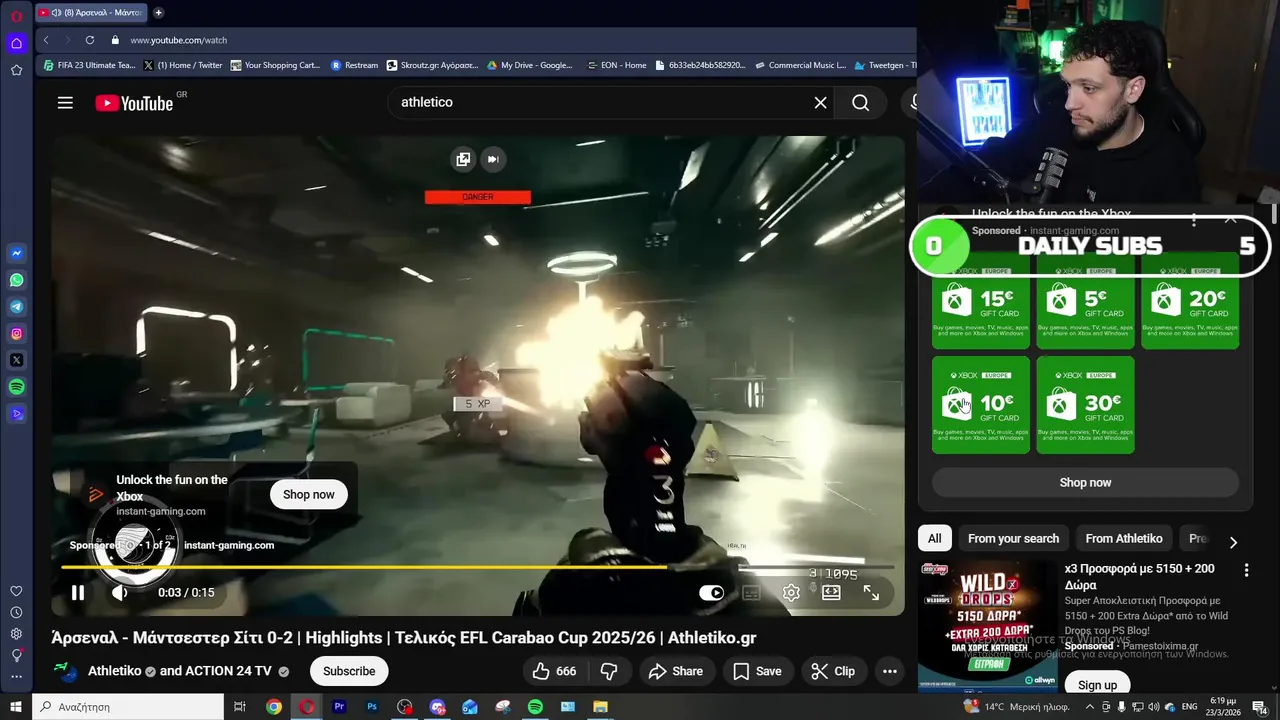Open options for Wild Drops ad
The image size is (1280, 720).
point(1246,570)
